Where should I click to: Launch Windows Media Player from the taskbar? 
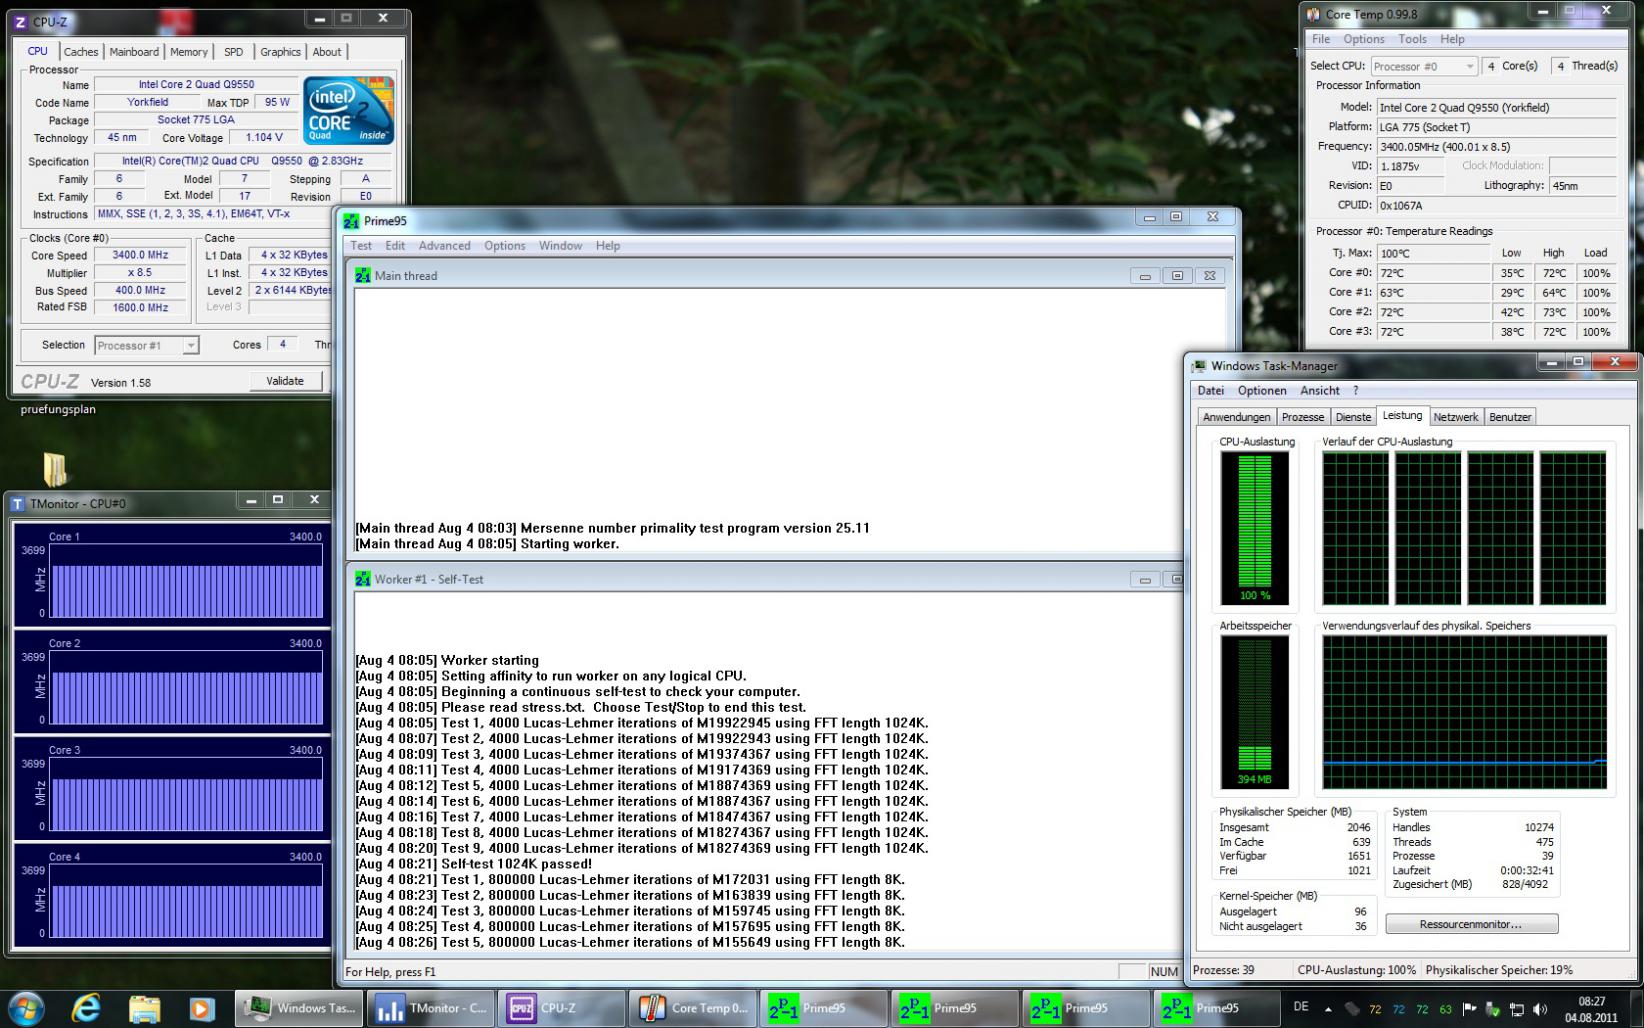202,1008
